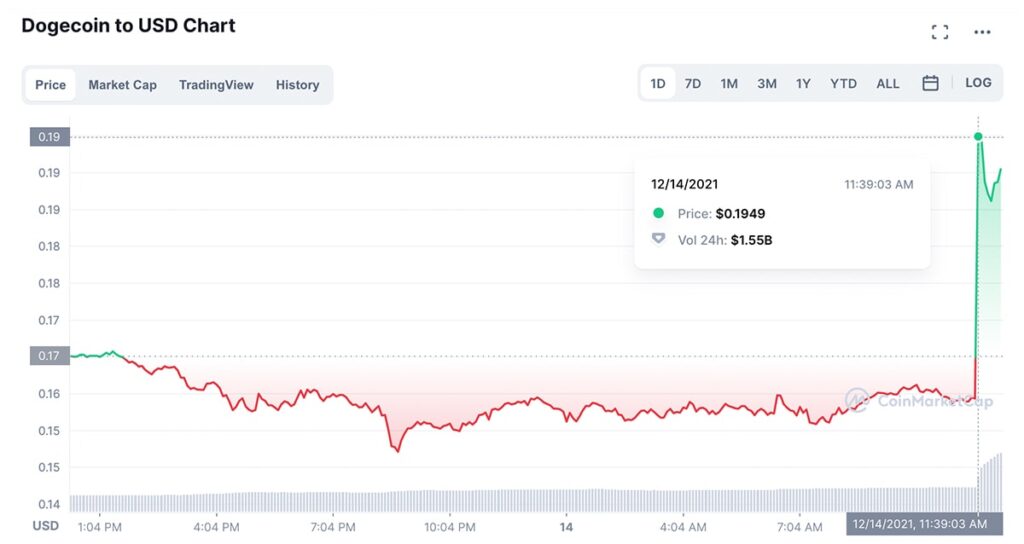Open the TradingView tab
The image size is (1024, 544).
click(216, 85)
